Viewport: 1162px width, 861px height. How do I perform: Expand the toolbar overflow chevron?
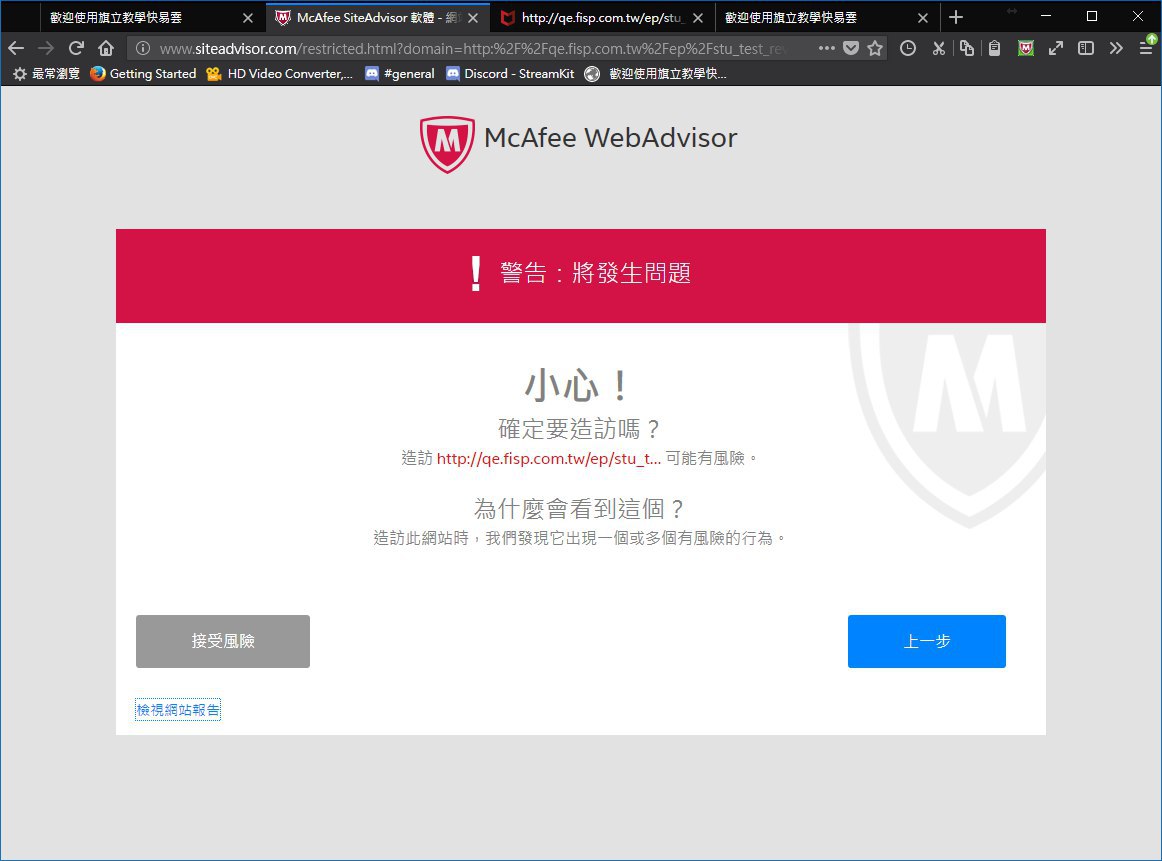point(1116,48)
